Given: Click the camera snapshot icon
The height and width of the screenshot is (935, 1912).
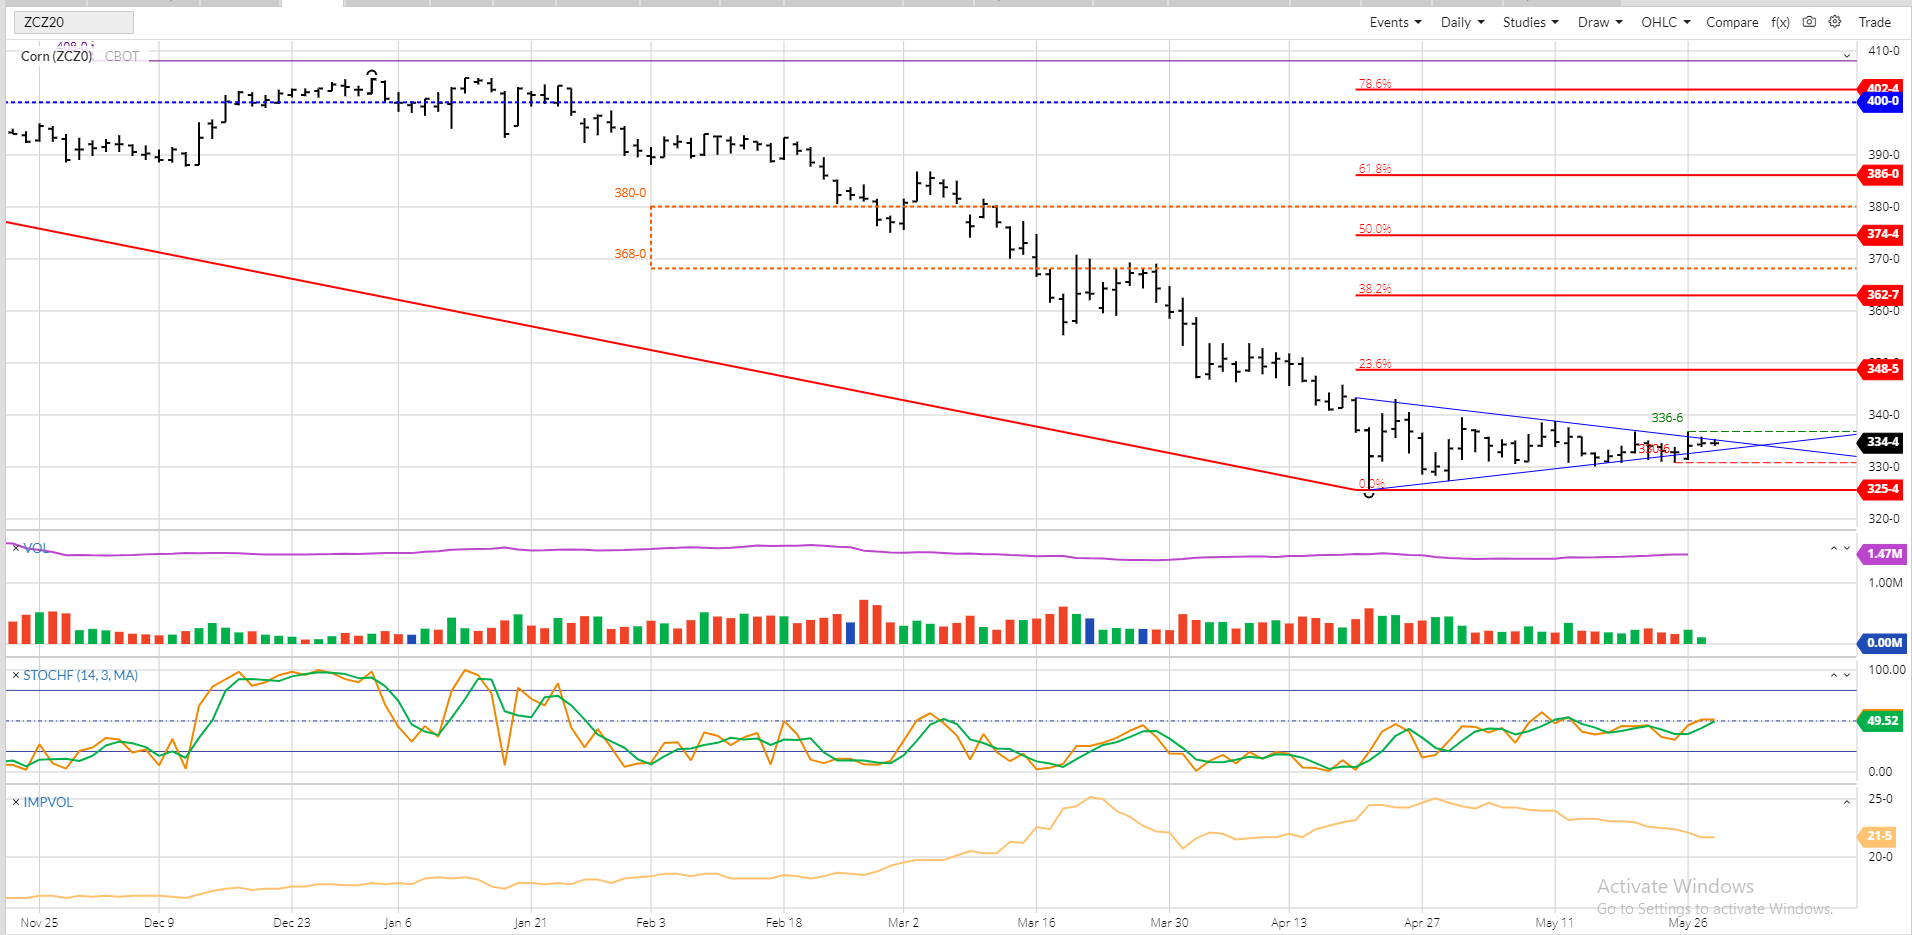Looking at the screenshot, I should tap(1809, 22).
